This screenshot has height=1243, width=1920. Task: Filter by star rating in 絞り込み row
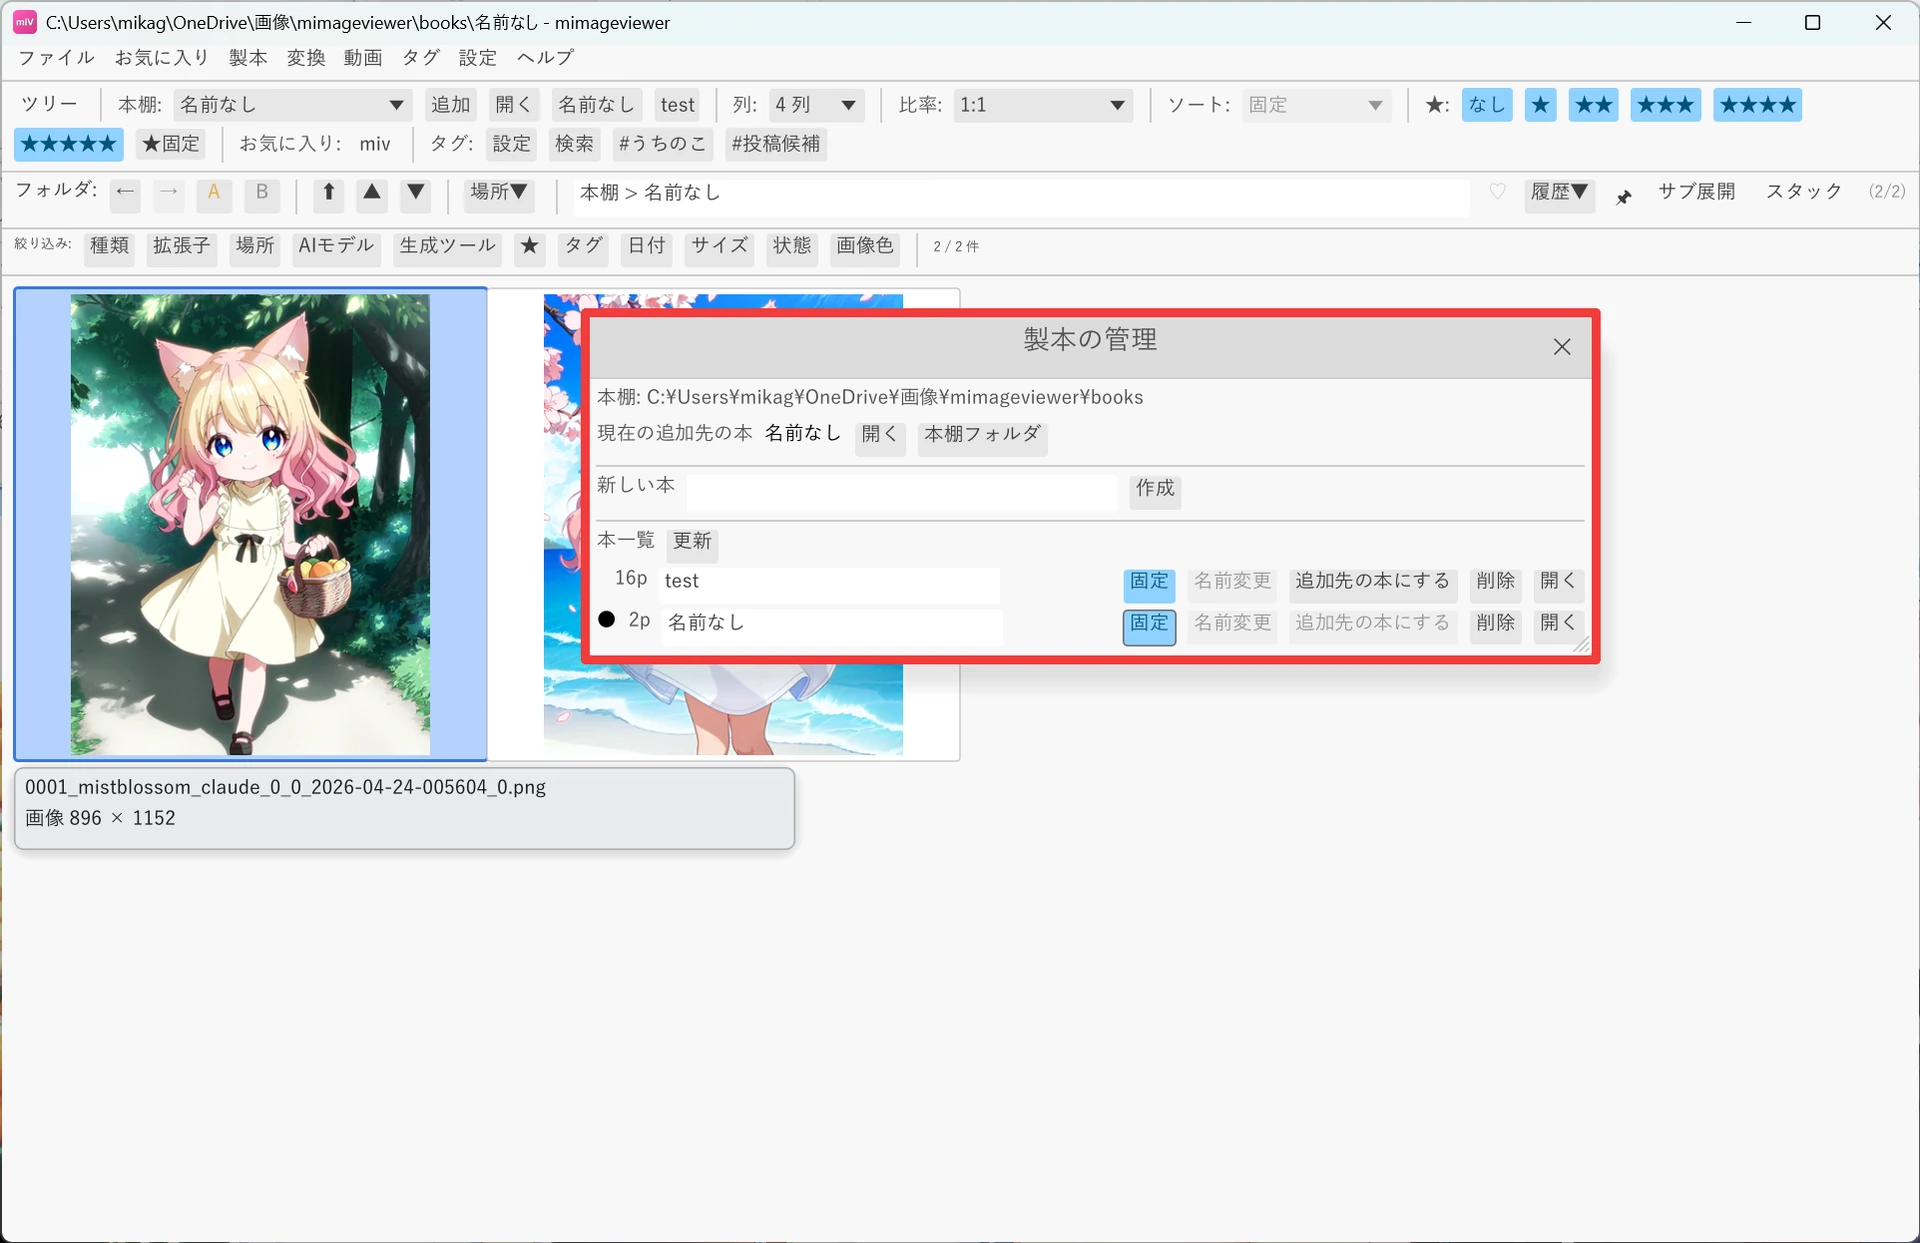coord(530,247)
